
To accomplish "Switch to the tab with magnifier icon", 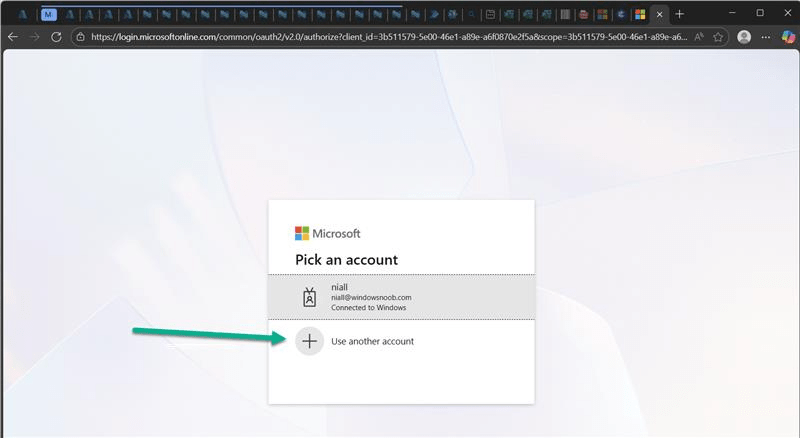I will pyautogui.click(x=472, y=14).
